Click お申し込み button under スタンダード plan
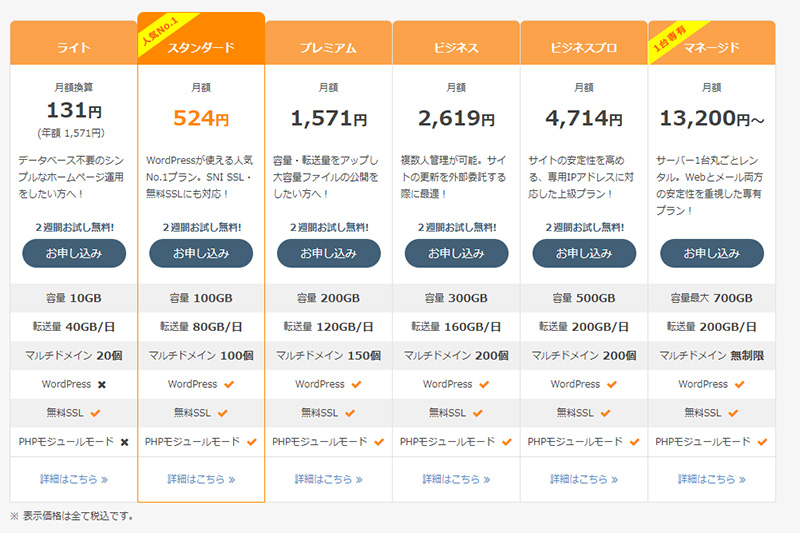This screenshot has width=800, height=533. pos(201,253)
